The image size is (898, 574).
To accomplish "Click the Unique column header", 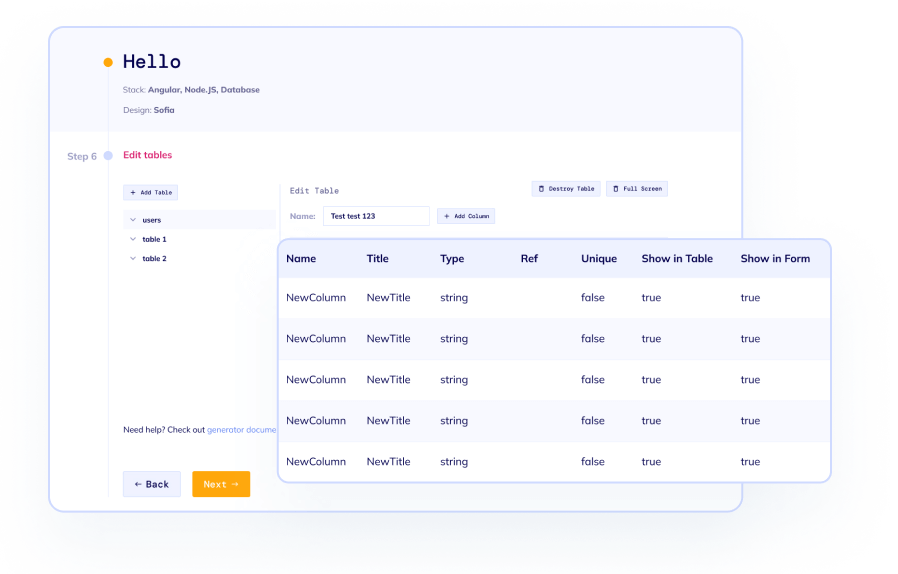I will click(x=599, y=259).
